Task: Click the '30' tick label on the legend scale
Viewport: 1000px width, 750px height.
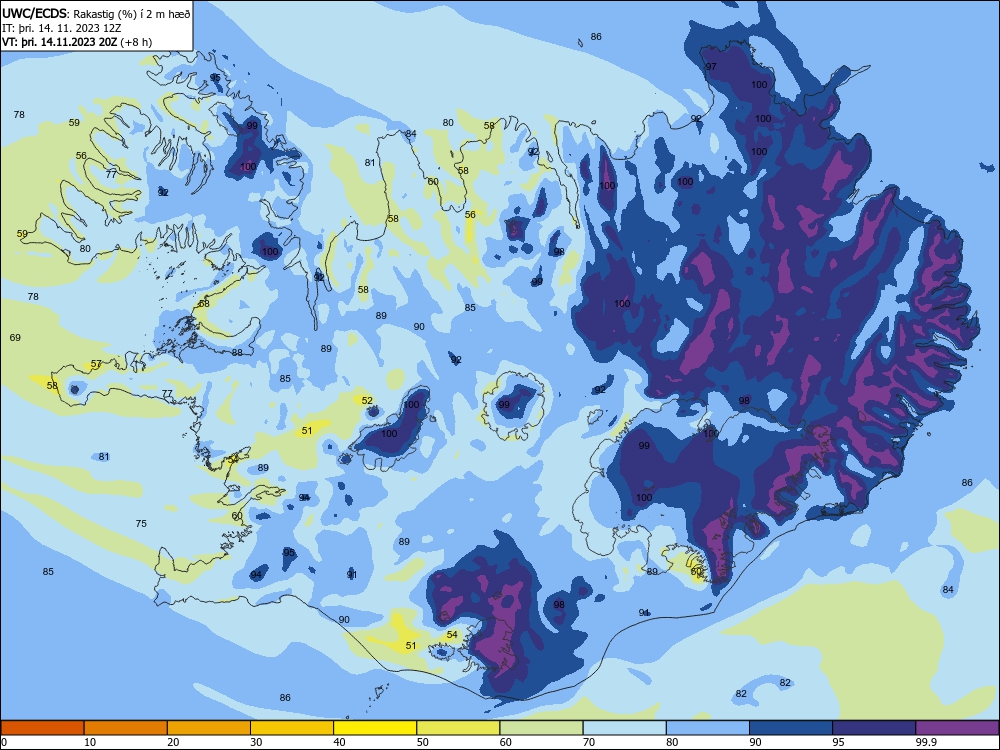Action: coord(256,742)
